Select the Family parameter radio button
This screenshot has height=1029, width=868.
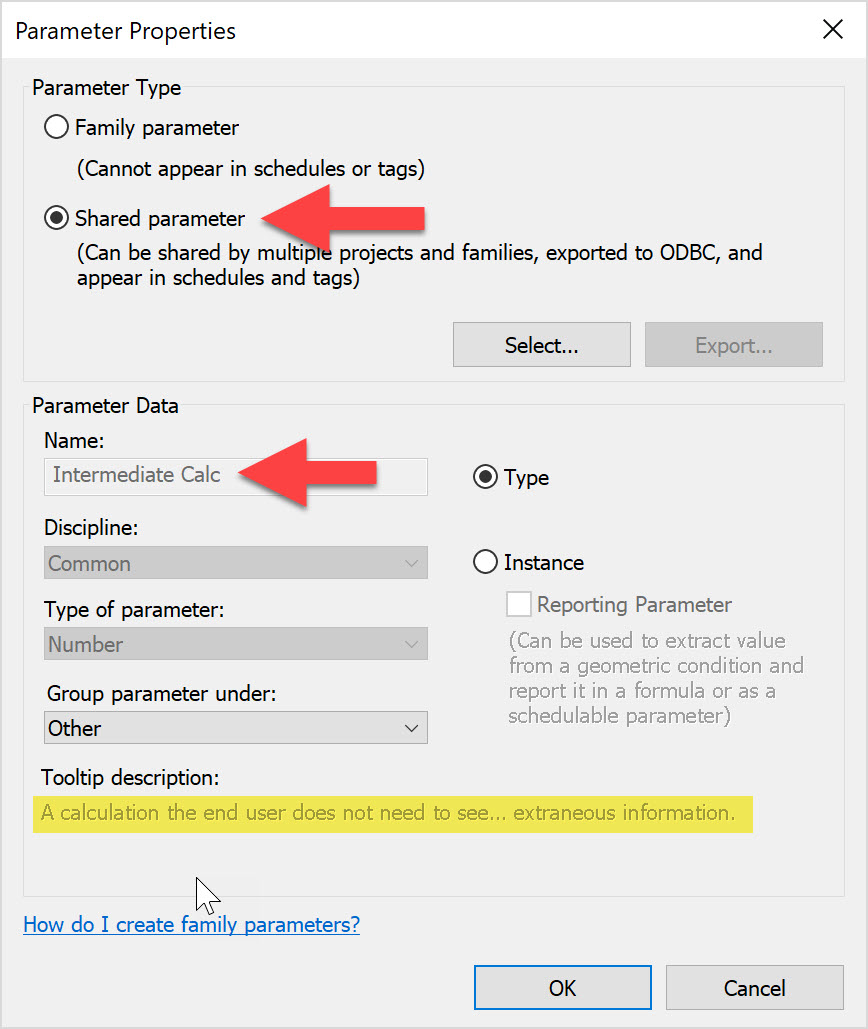click(56, 127)
